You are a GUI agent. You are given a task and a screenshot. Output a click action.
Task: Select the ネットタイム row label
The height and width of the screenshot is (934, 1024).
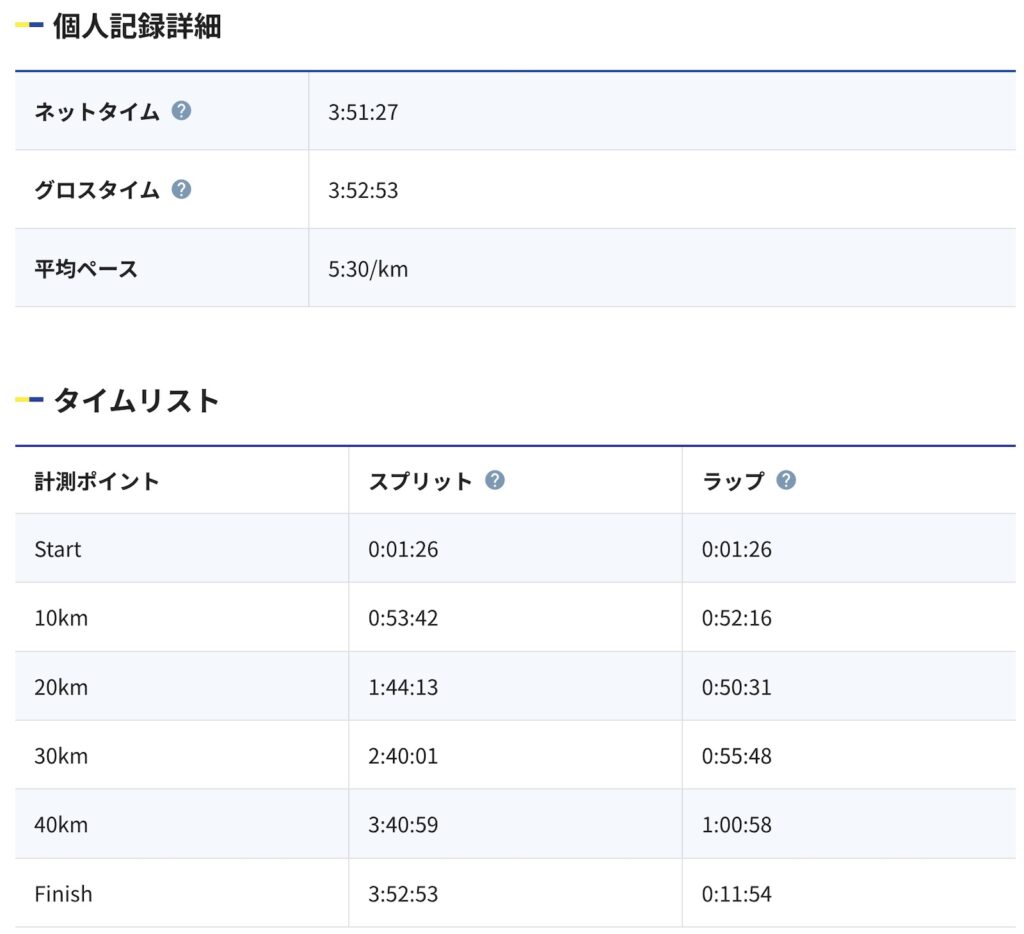point(97,111)
